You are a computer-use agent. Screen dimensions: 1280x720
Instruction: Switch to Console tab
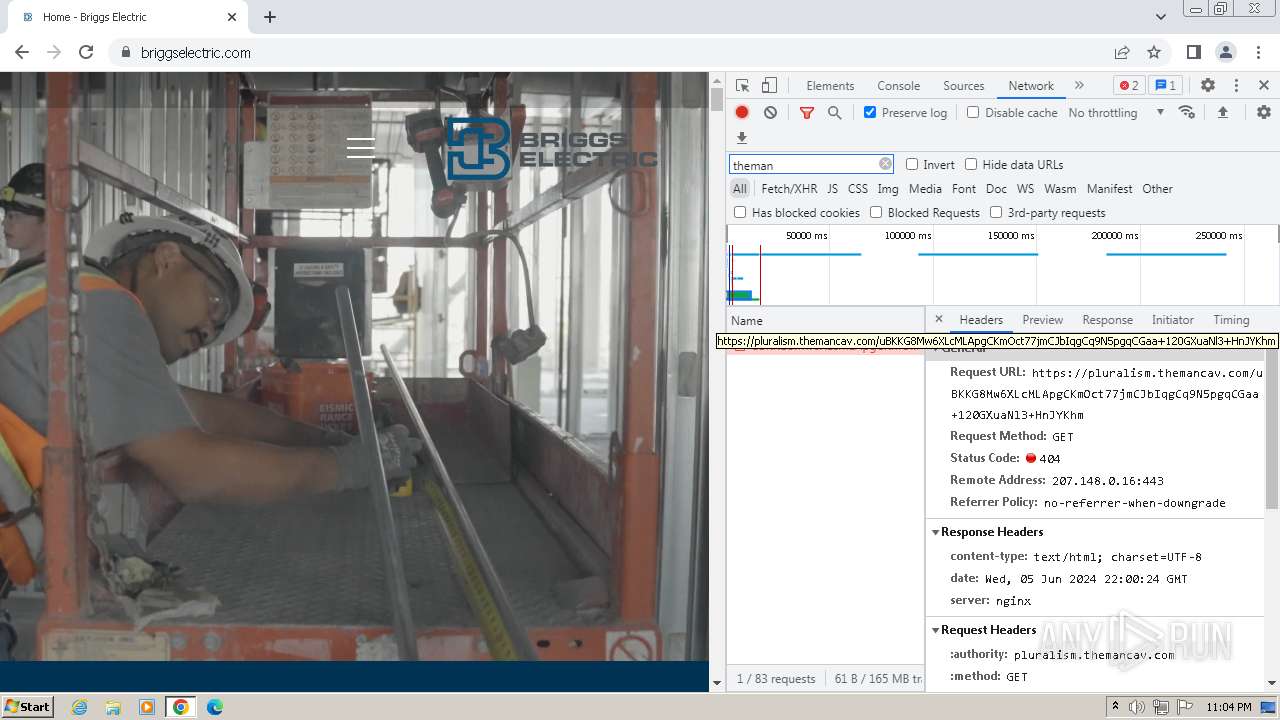click(x=898, y=86)
